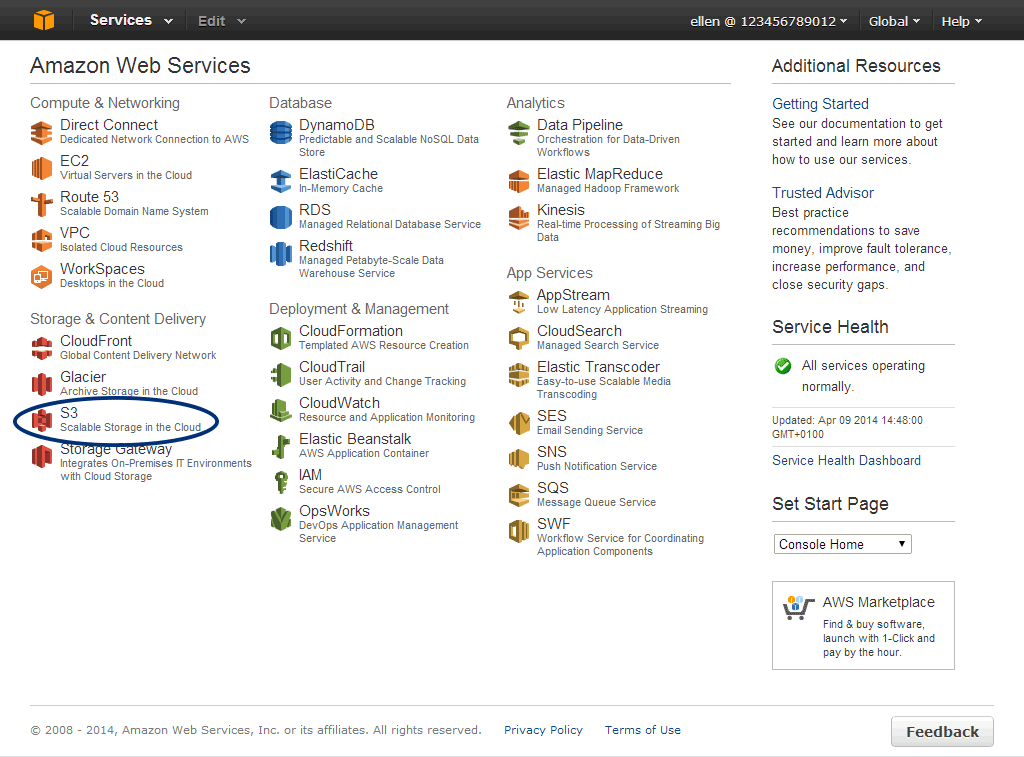Image resolution: width=1024 pixels, height=757 pixels.
Task: Click the S3 red bucket icon
Action: coord(41,420)
